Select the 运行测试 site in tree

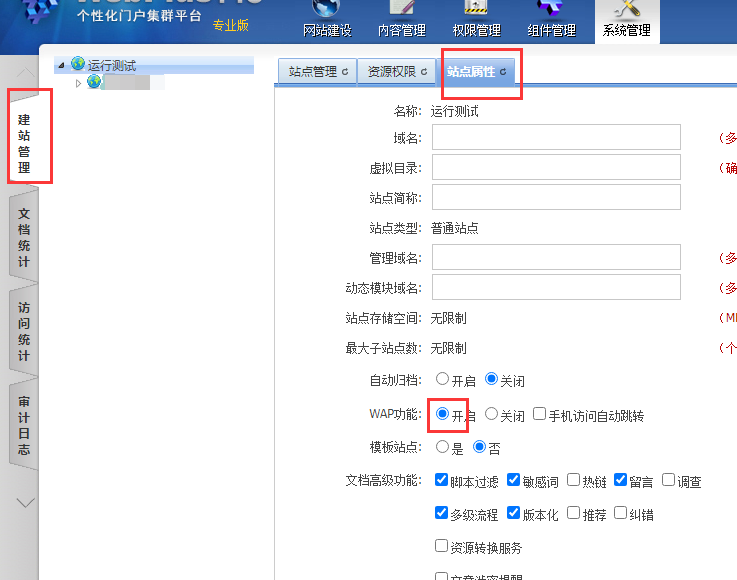112,66
